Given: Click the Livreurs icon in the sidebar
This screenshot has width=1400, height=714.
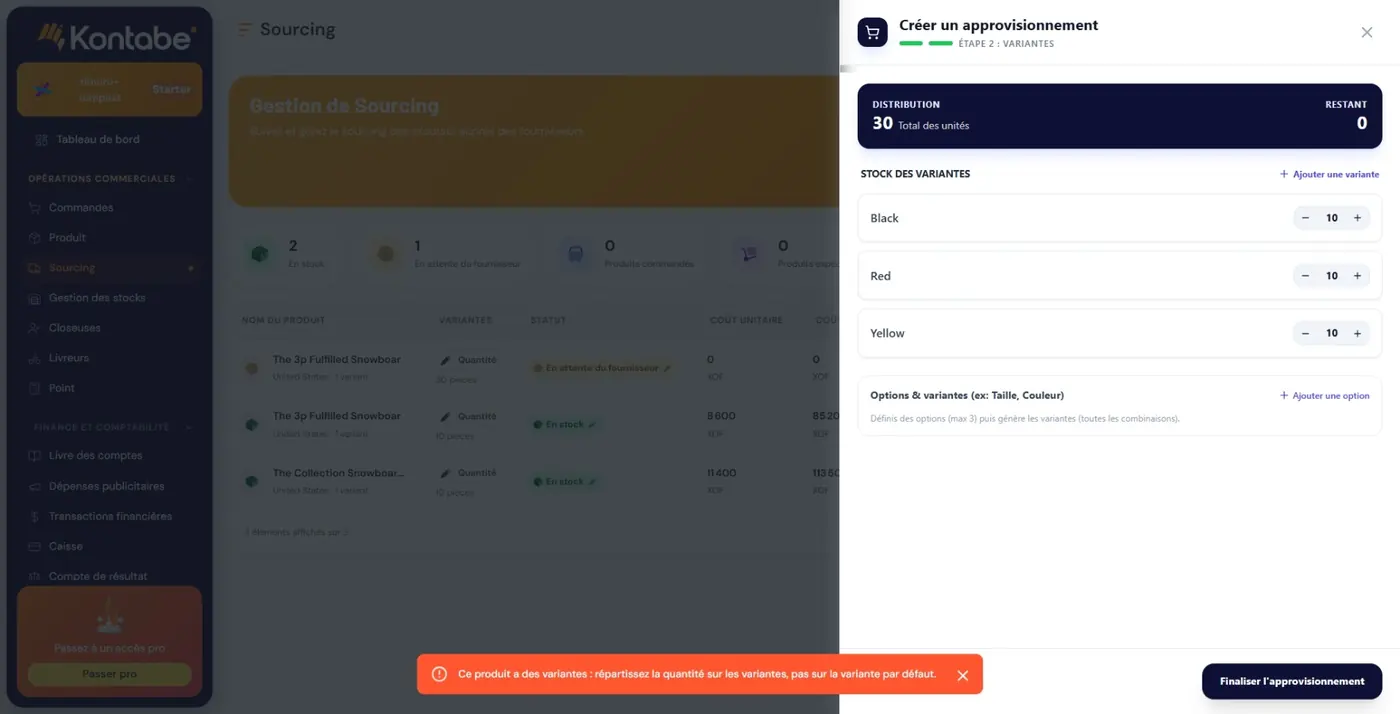Looking at the screenshot, I should pyautogui.click(x=36, y=358).
